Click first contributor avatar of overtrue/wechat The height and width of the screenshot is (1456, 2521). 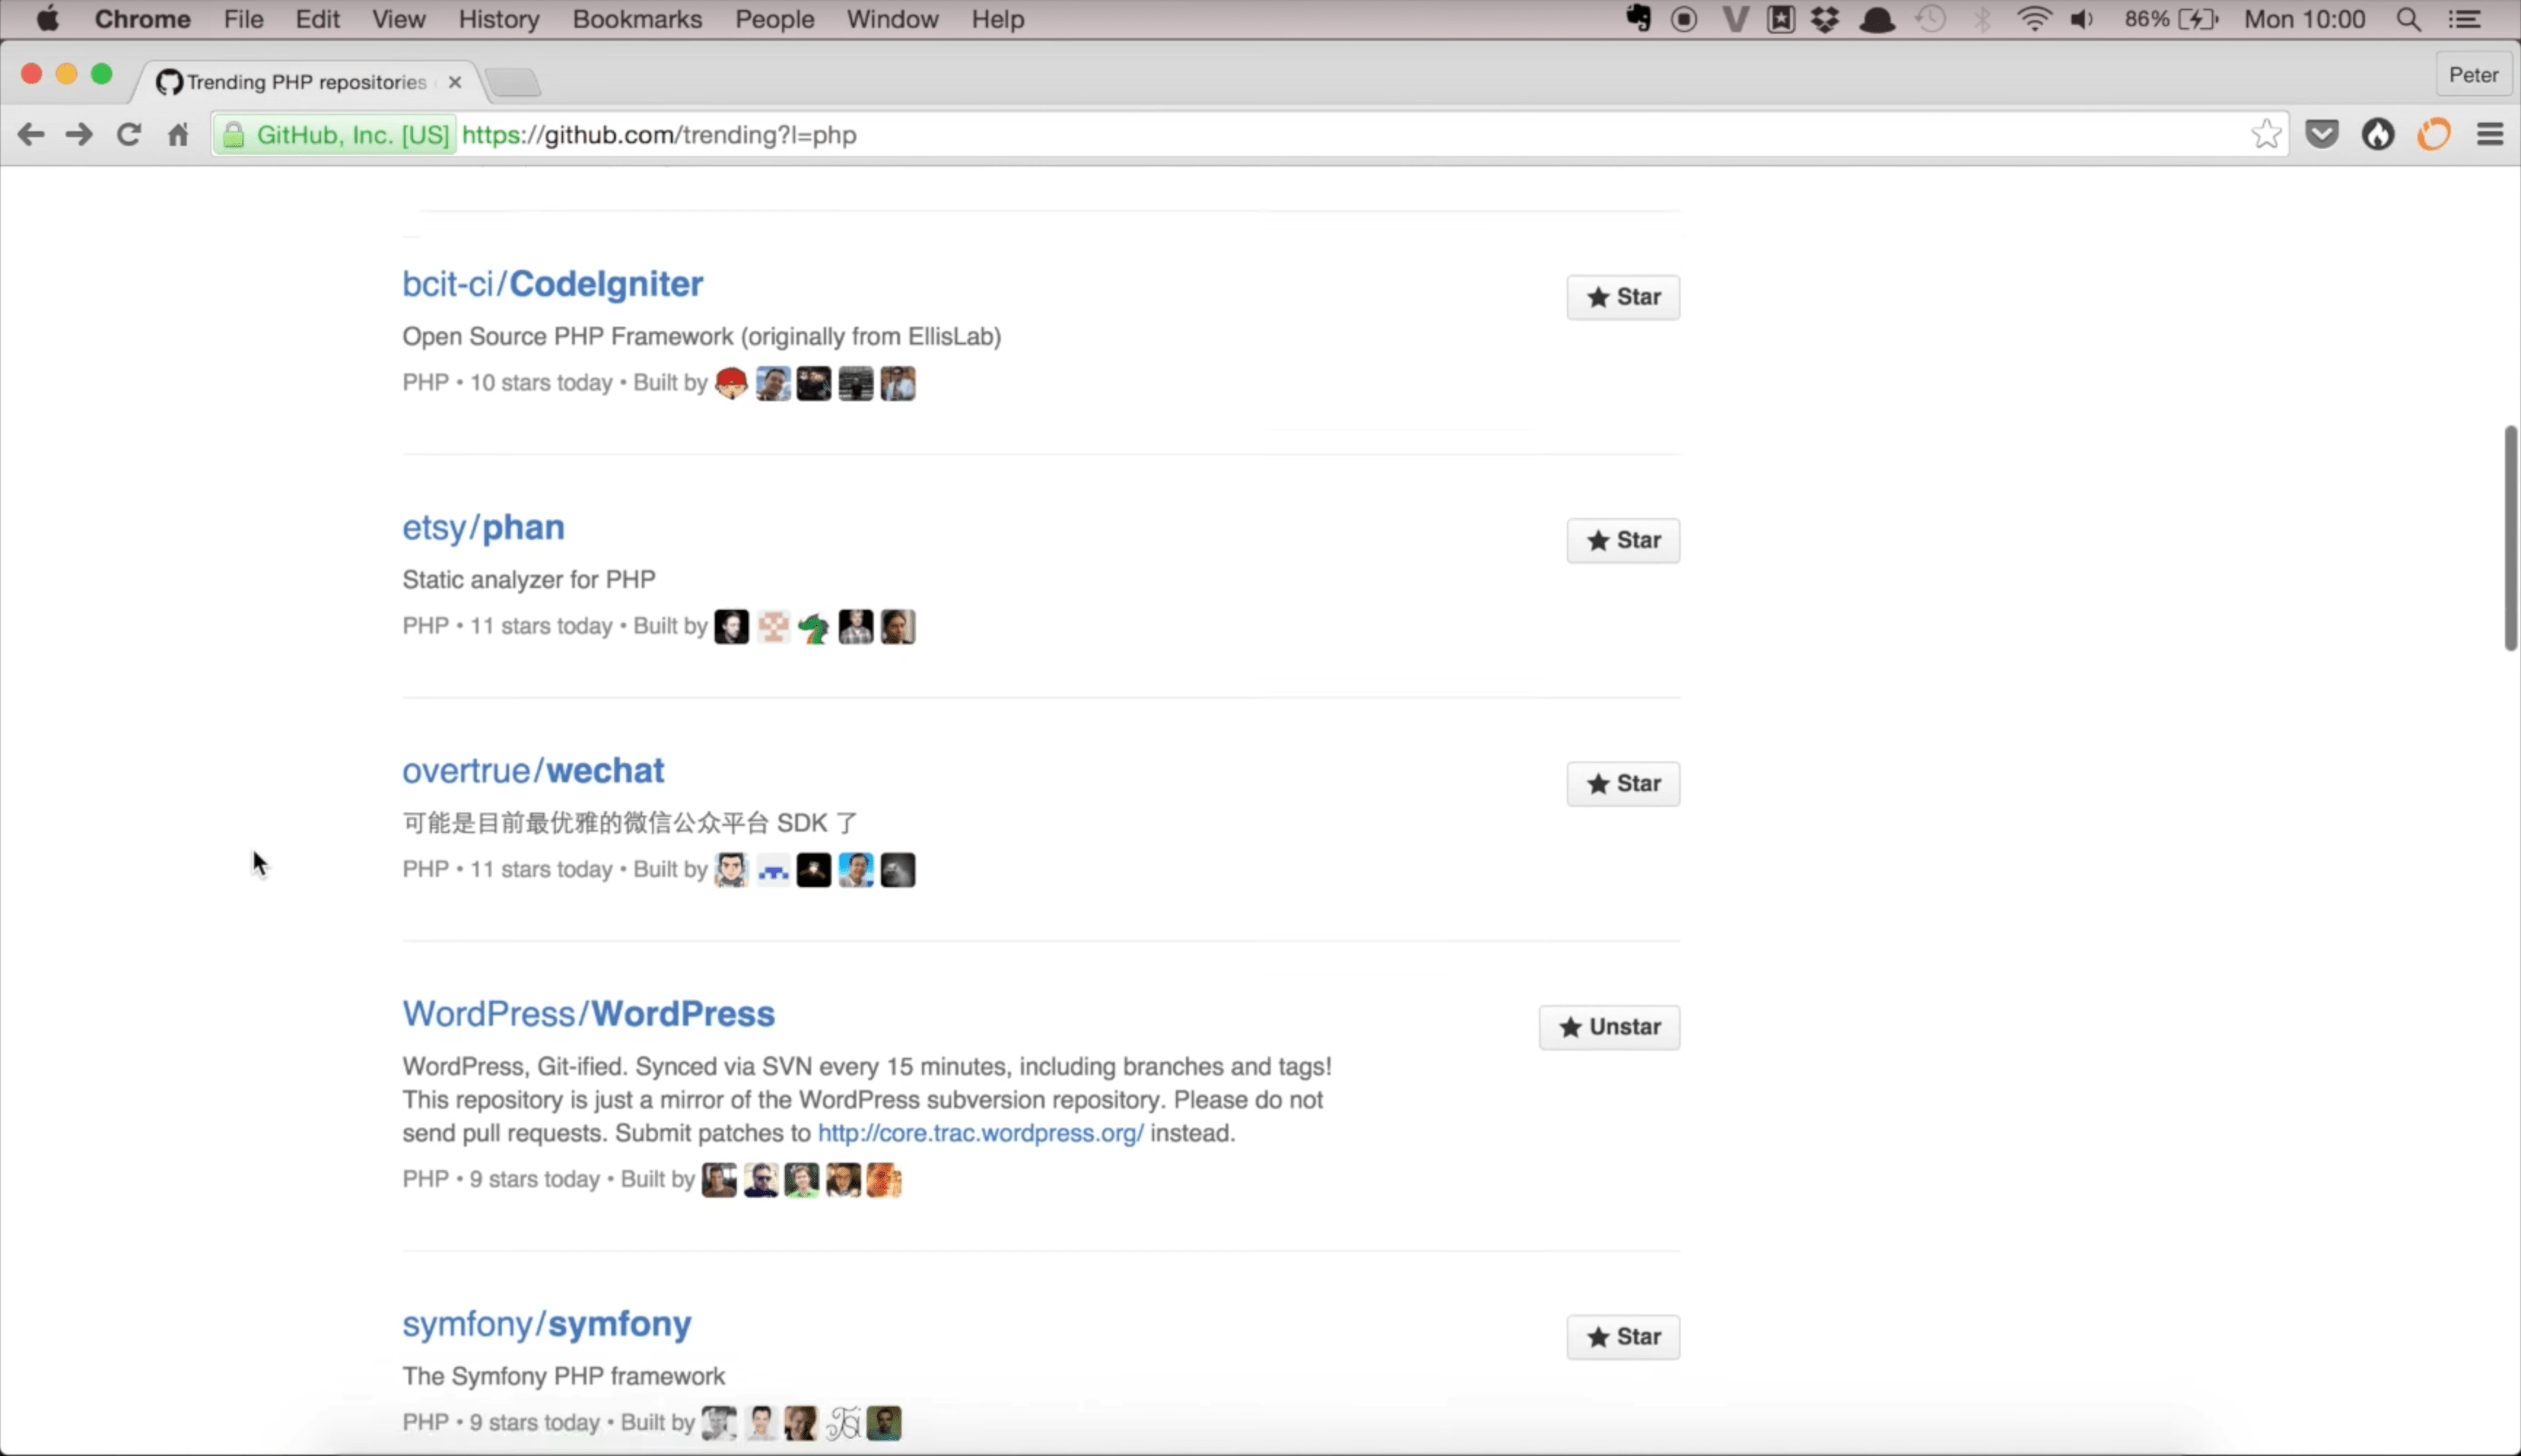click(731, 870)
